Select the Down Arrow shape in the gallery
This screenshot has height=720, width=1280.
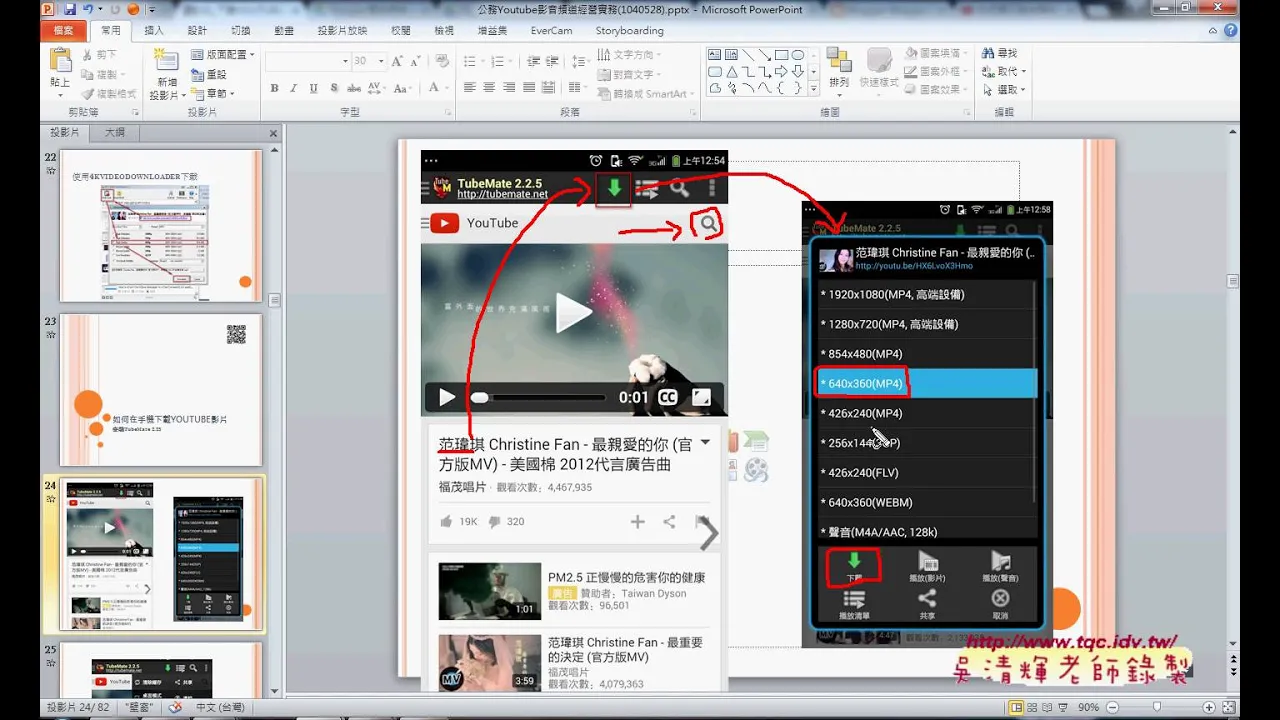point(797,72)
